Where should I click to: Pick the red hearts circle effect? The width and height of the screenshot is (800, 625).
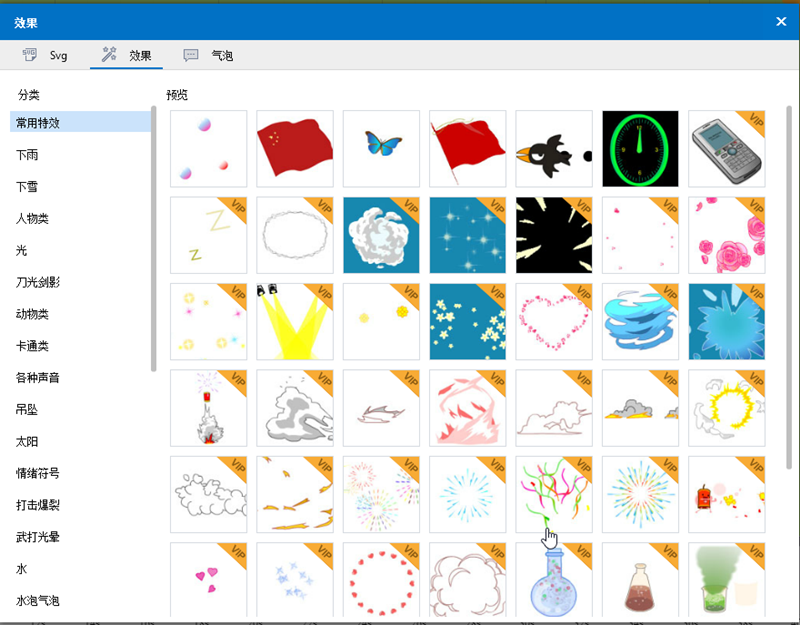coord(381,580)
